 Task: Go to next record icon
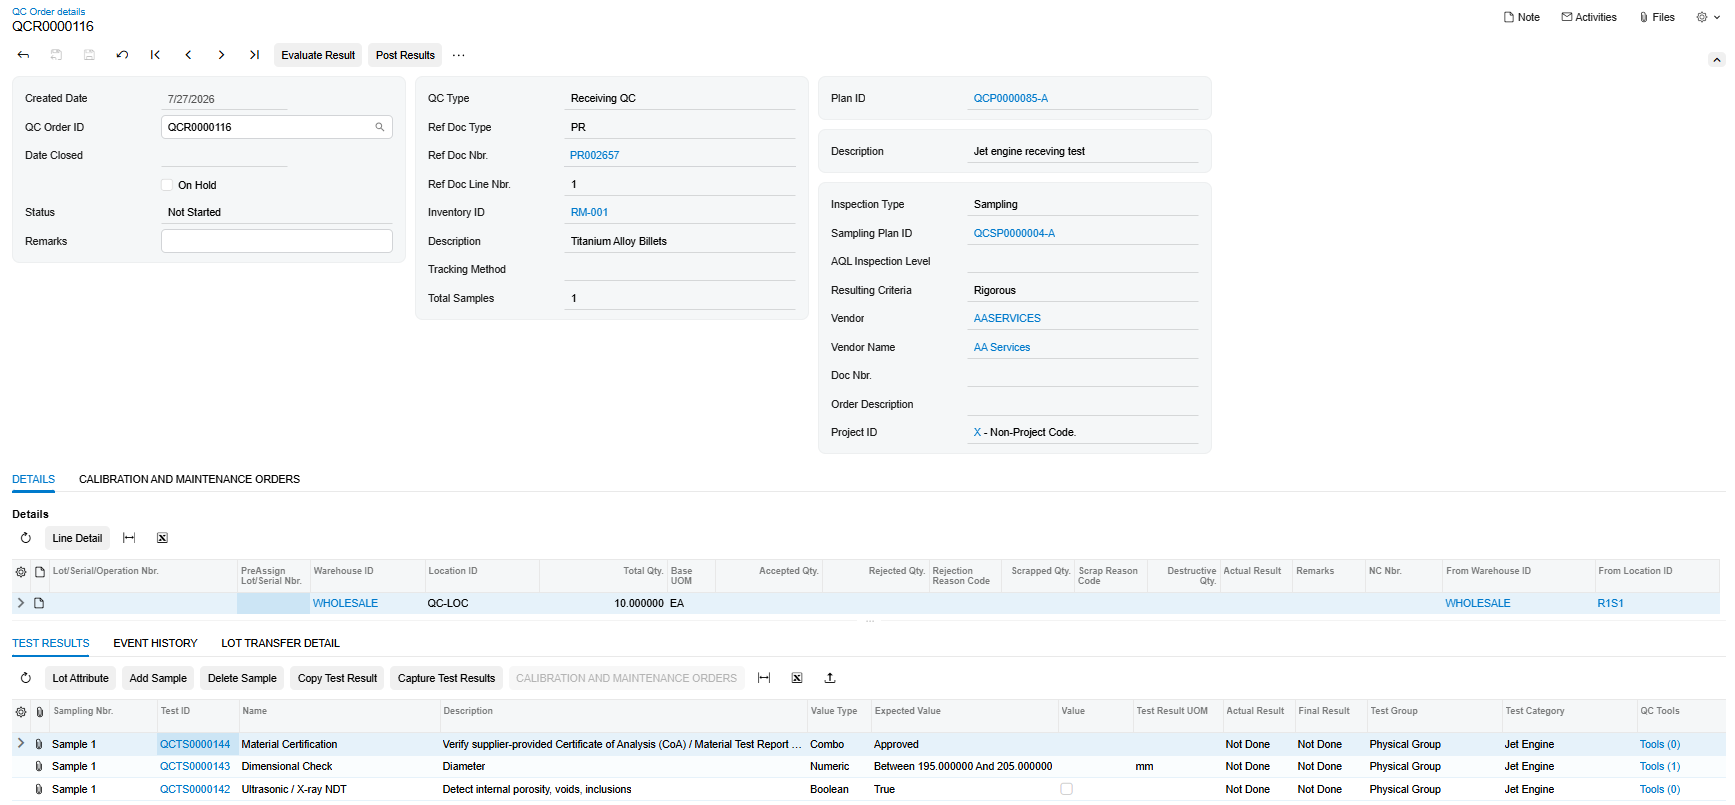(221, 55)
